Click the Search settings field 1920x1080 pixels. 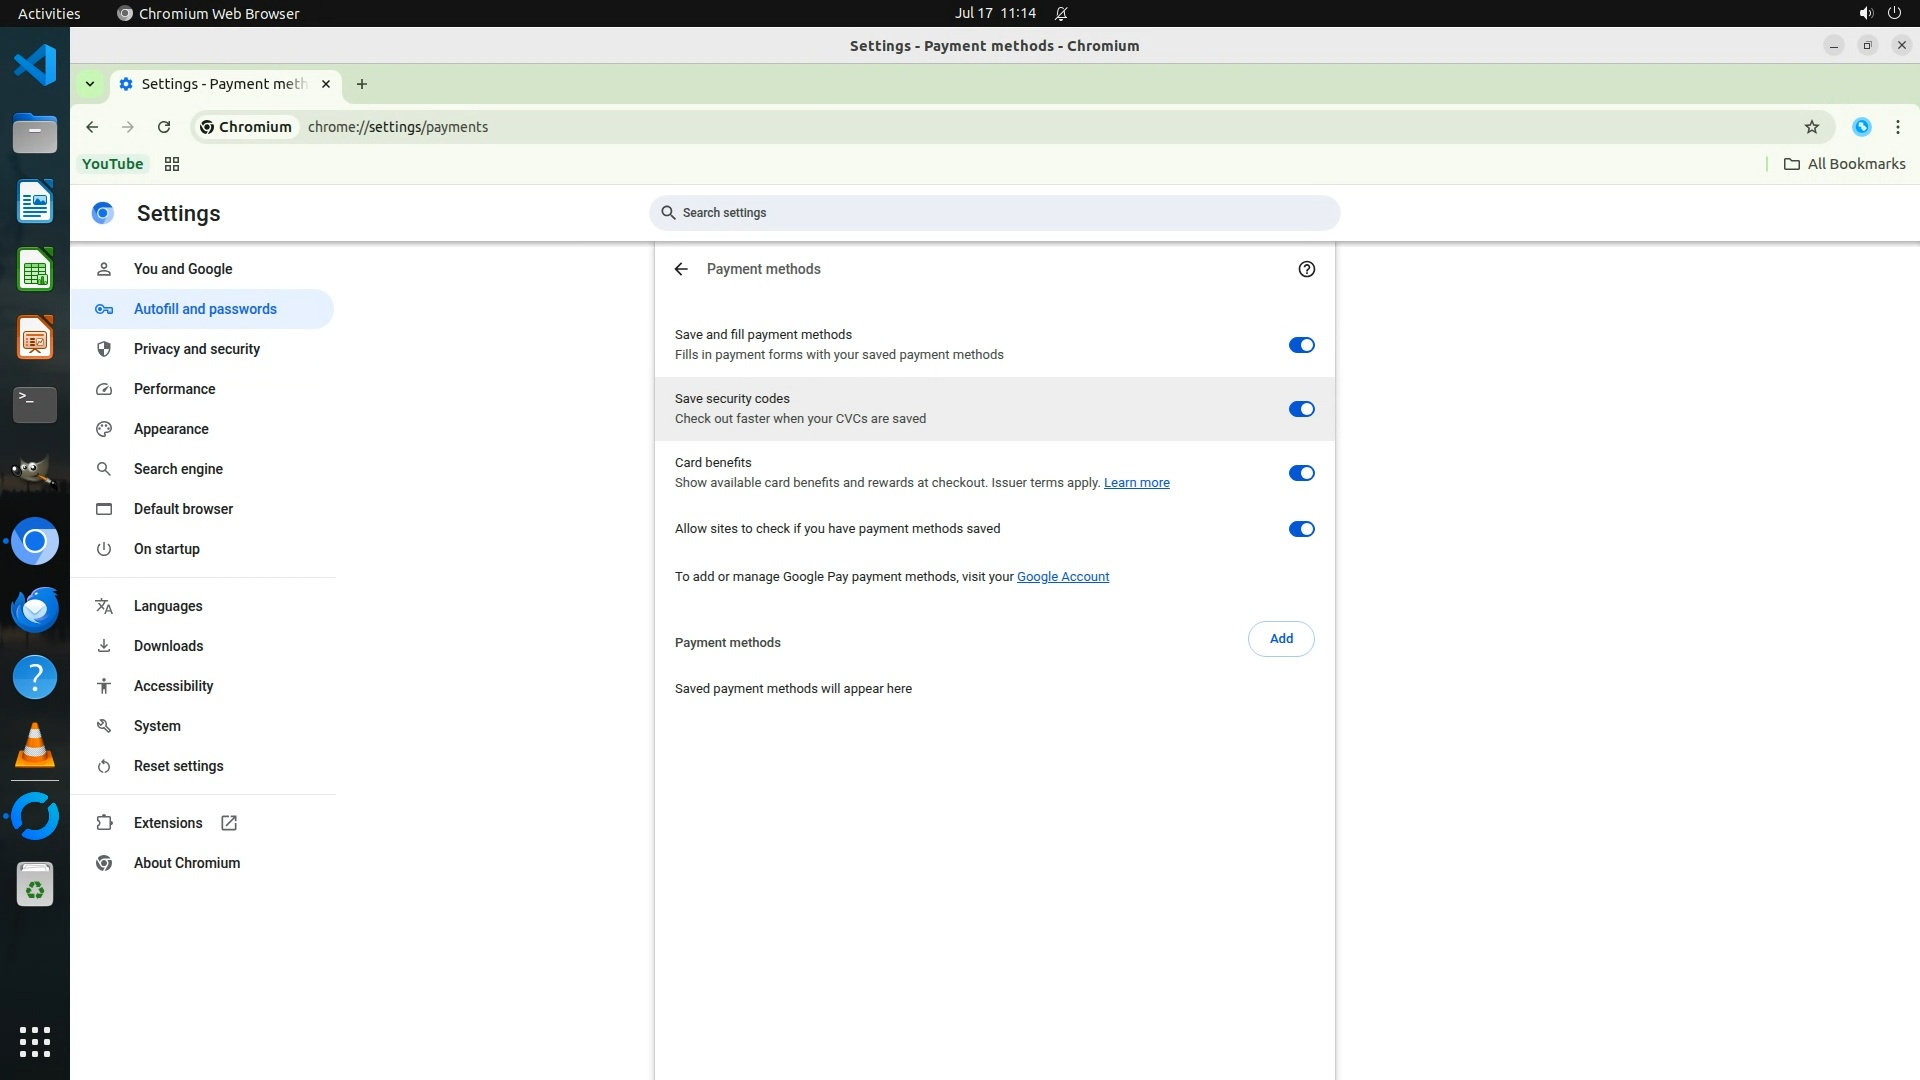994,213
